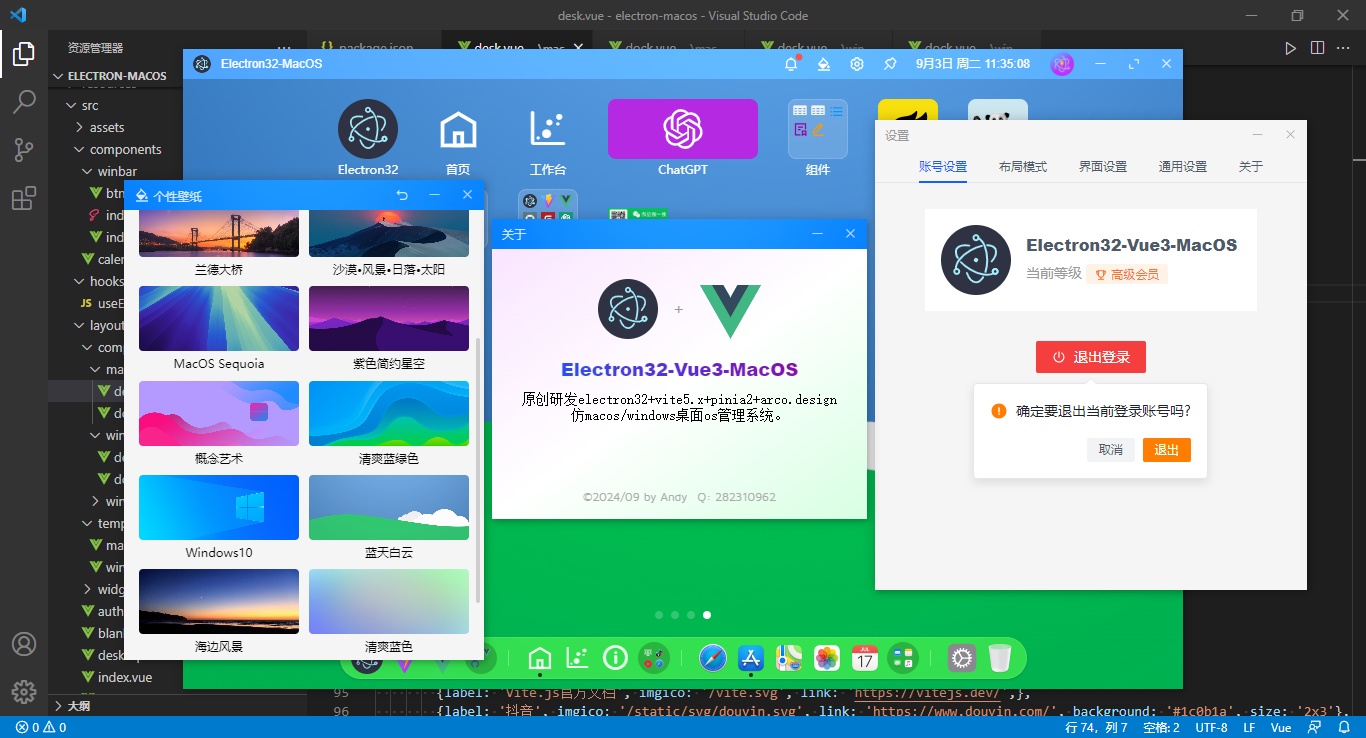Open the 关于 tab in settings
The width and height of the screenshot is (1366, 738).
click(x=1250, y=167)
